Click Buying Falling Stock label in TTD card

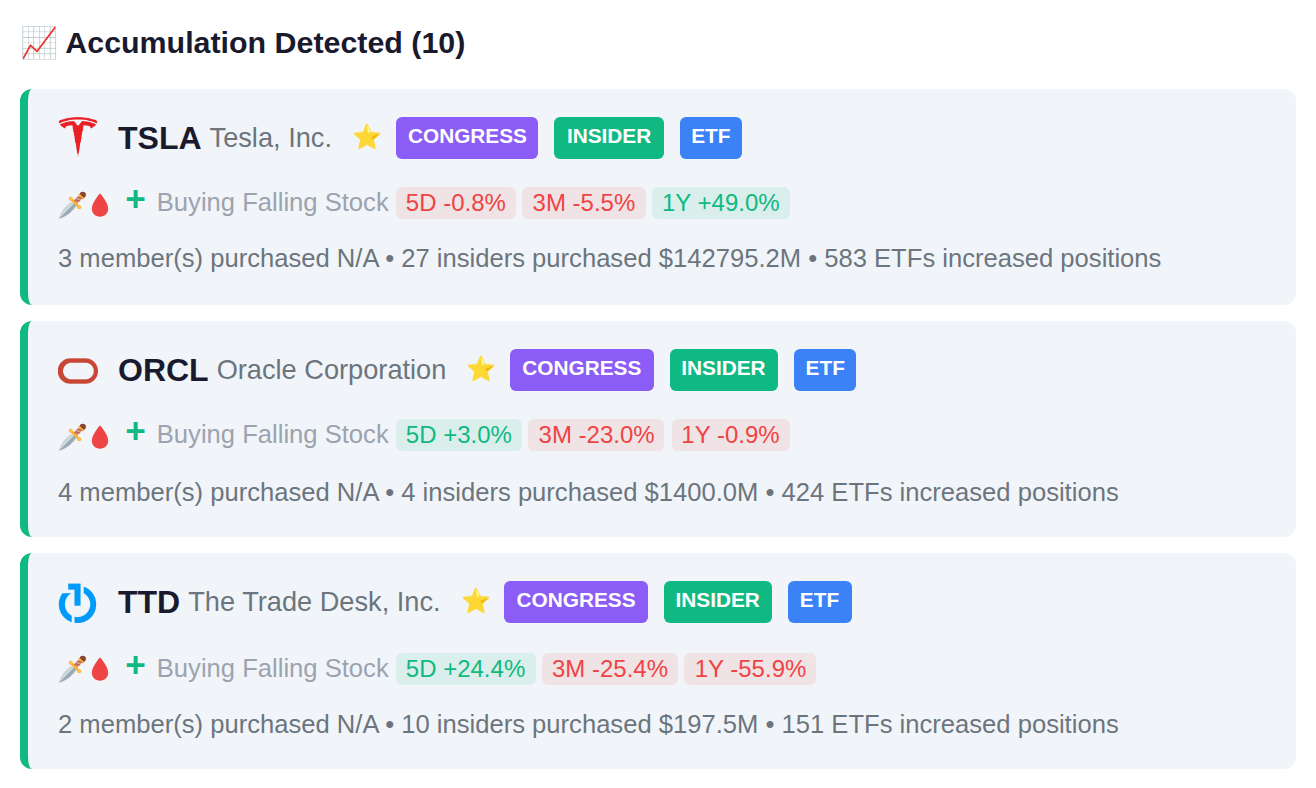pos(272,669)
